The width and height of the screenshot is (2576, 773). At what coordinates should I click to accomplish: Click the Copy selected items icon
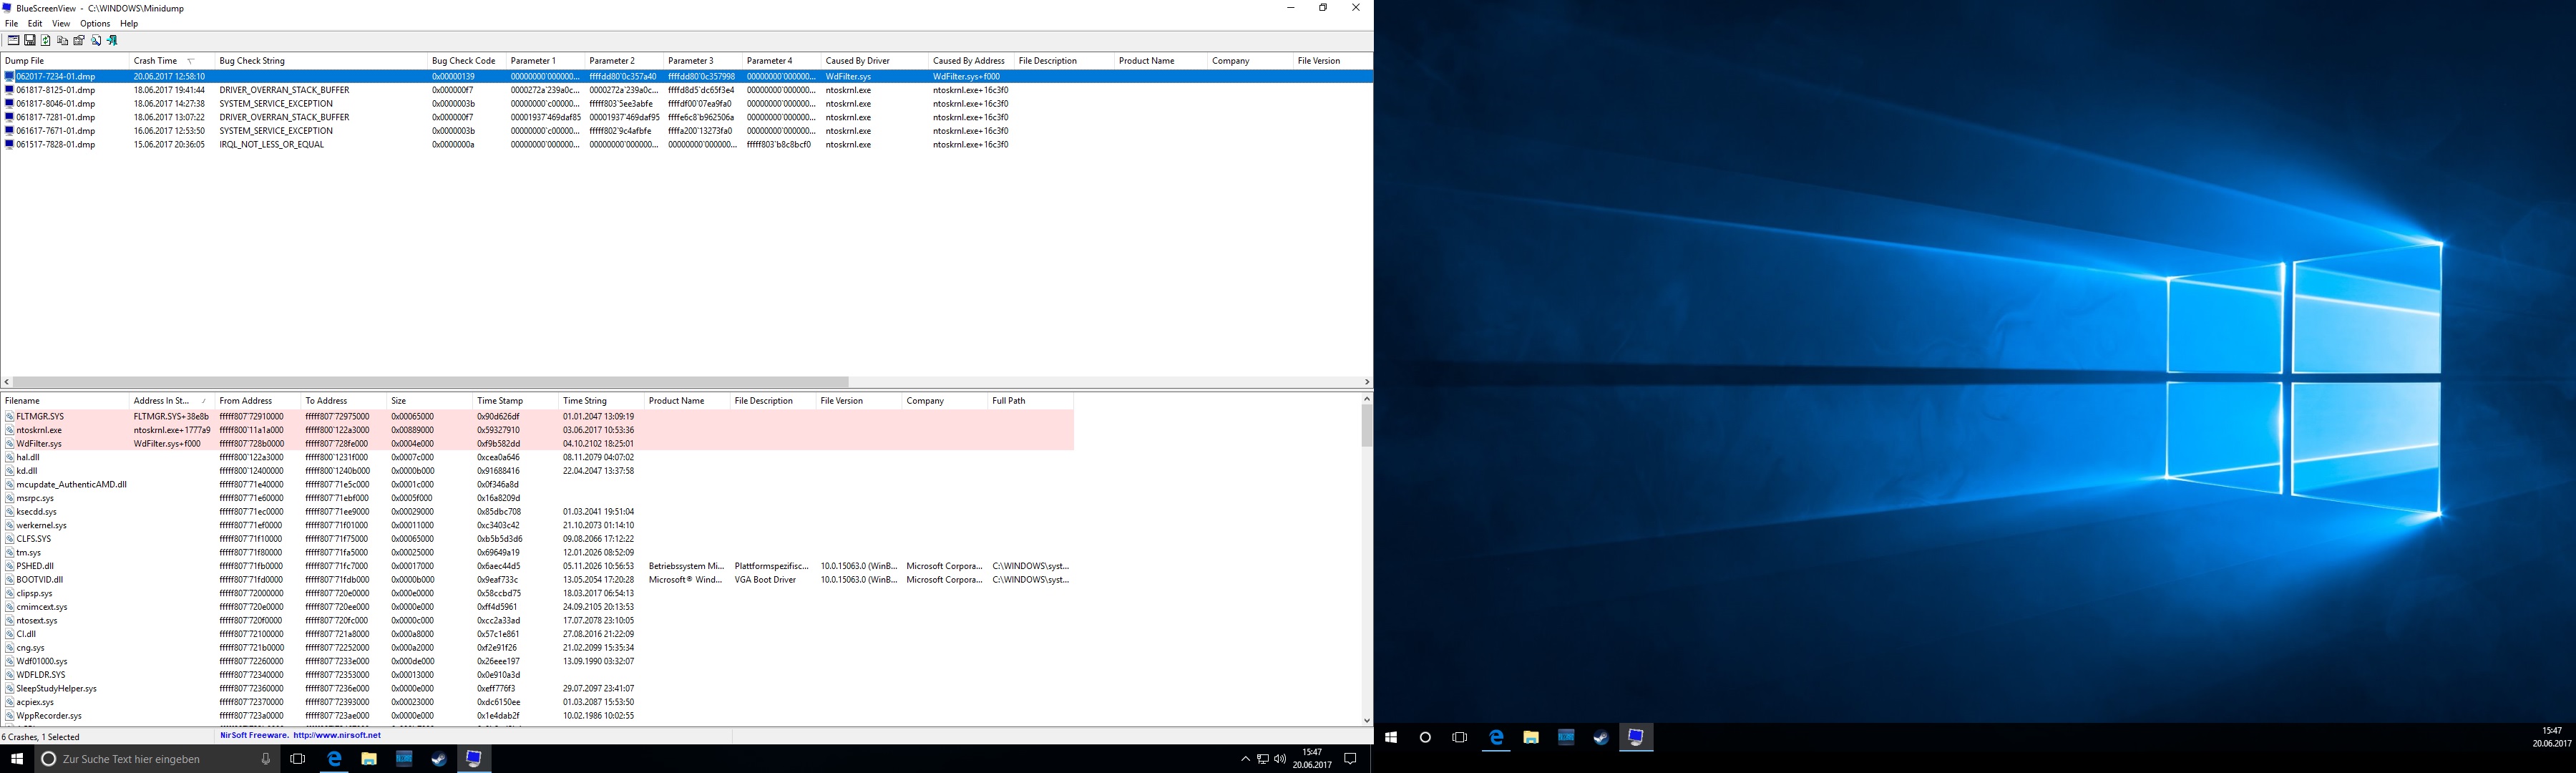click(62, 41)
